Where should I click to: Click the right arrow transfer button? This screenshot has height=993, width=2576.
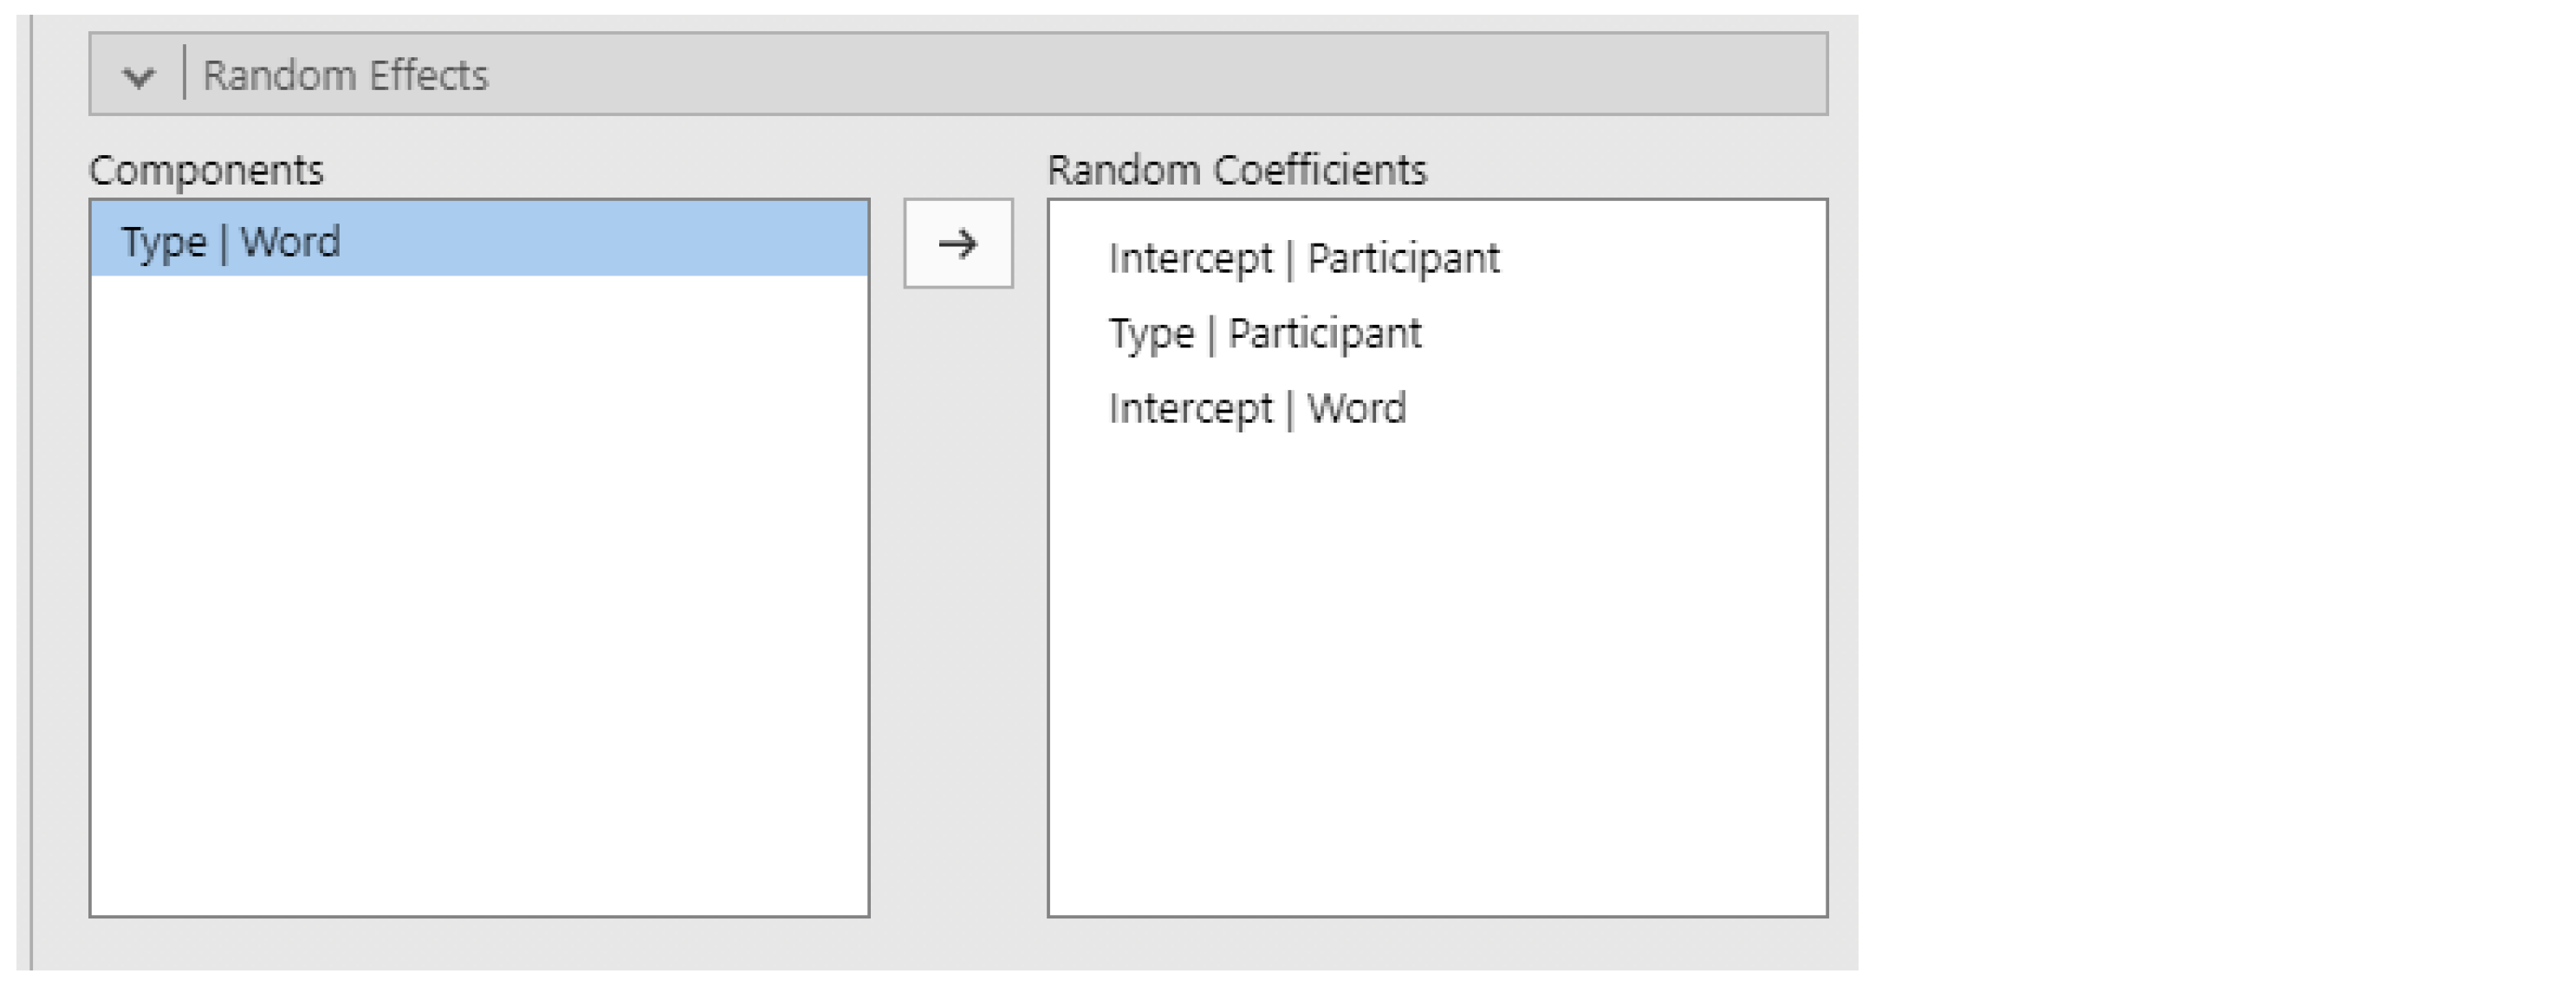[958, 243]
